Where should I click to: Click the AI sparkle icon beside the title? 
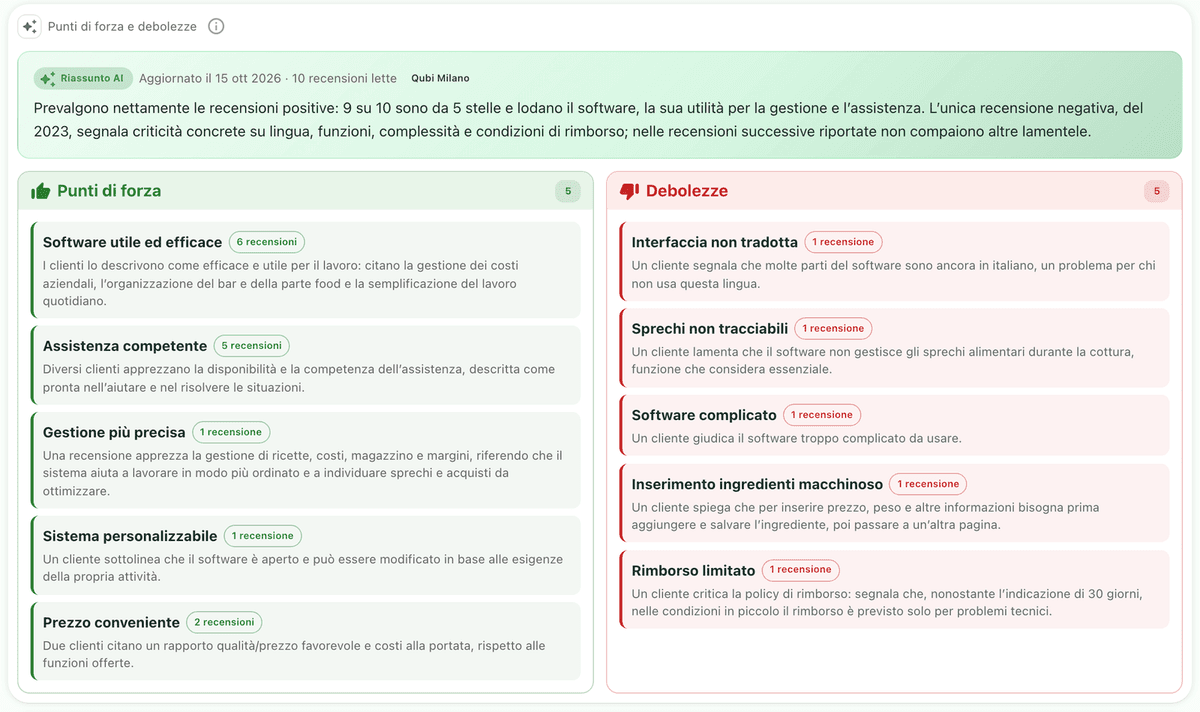(x=29, y=27)
